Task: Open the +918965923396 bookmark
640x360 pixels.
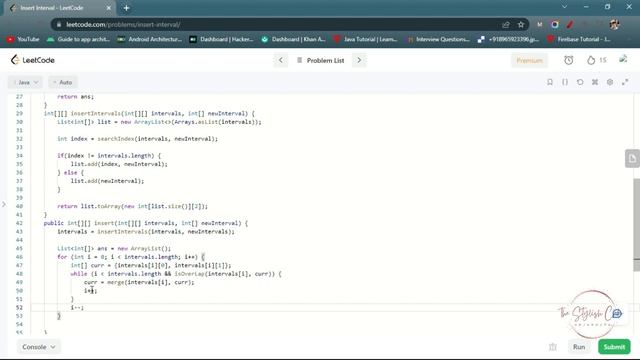Action: tap(509, 39)
